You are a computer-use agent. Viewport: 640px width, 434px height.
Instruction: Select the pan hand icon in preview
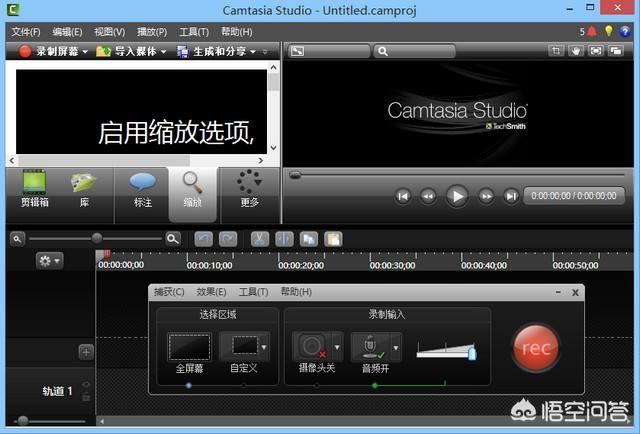[x=576, y=51]
